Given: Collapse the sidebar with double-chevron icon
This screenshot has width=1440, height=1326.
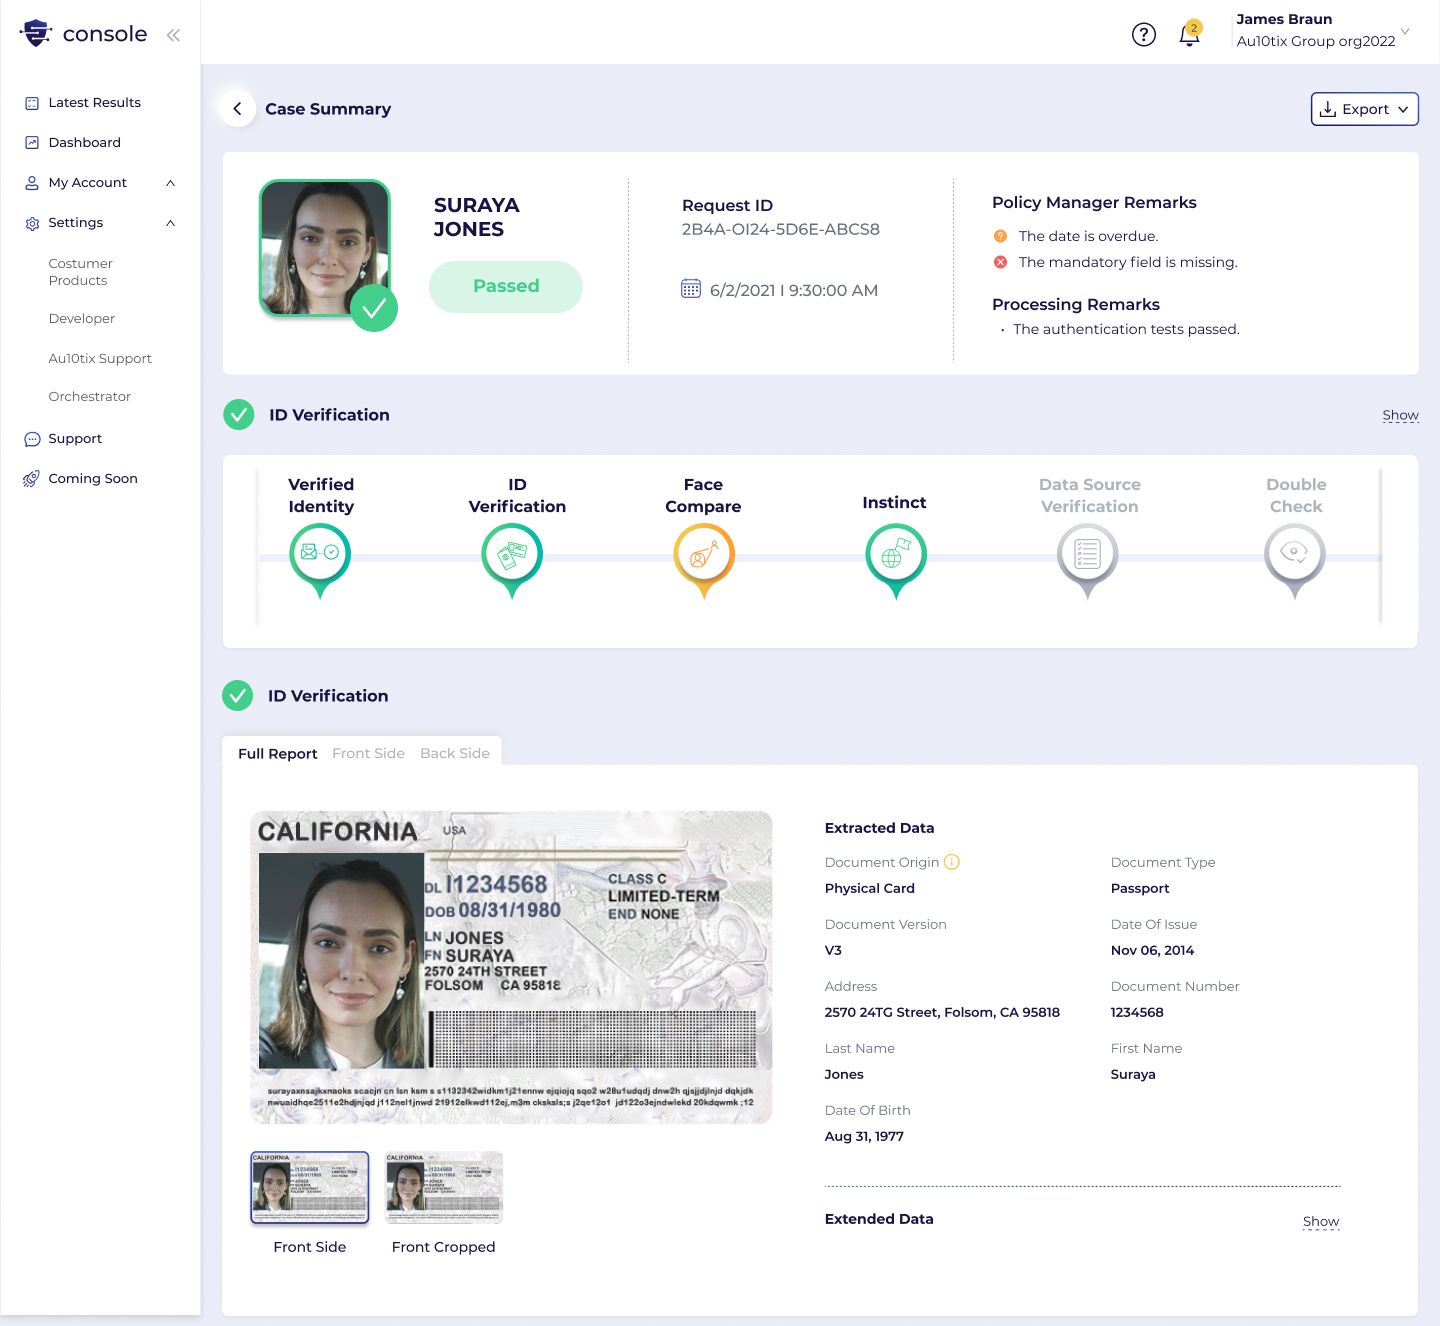Looking at the screenshot, I should pyautogui.click(x=173, y=35).
